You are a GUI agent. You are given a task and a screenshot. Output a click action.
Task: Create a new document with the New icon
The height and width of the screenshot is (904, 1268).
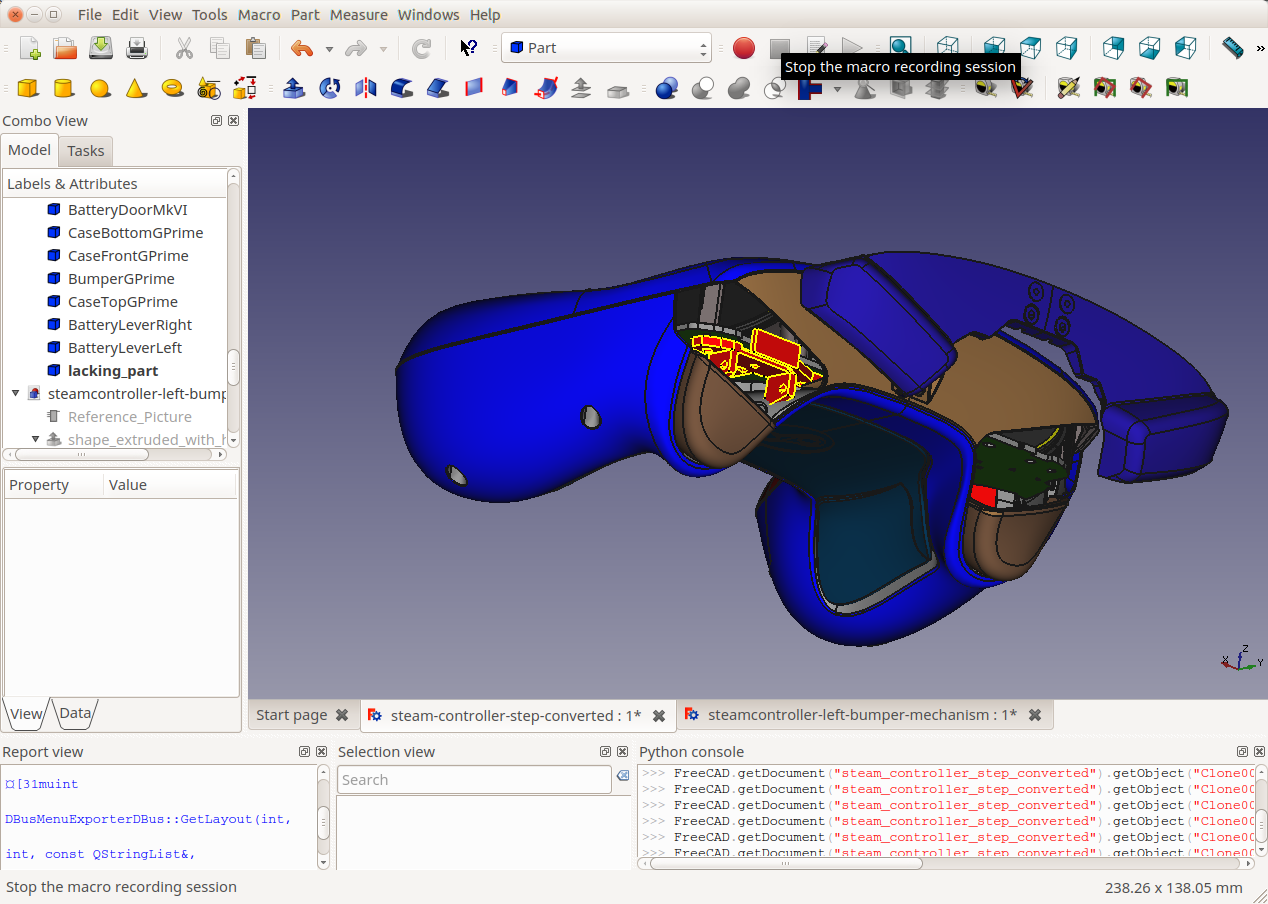click(29, 48)
